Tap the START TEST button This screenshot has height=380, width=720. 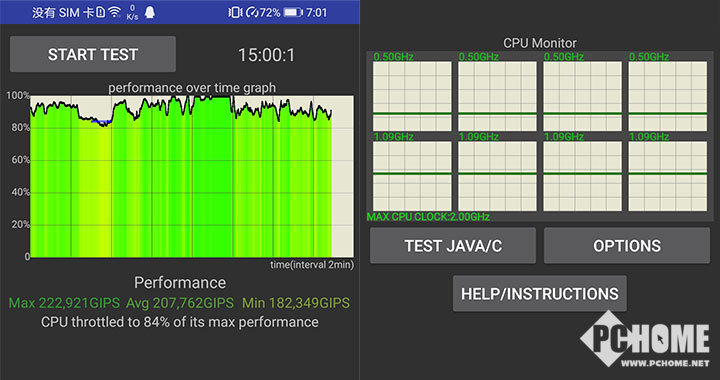pos(93,54)
